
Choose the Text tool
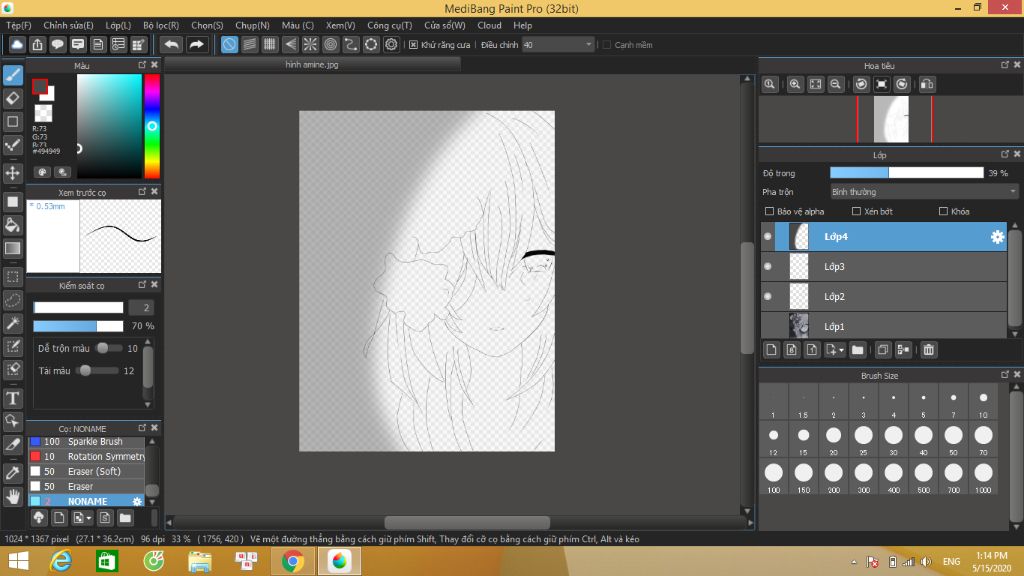pos(13,398)
